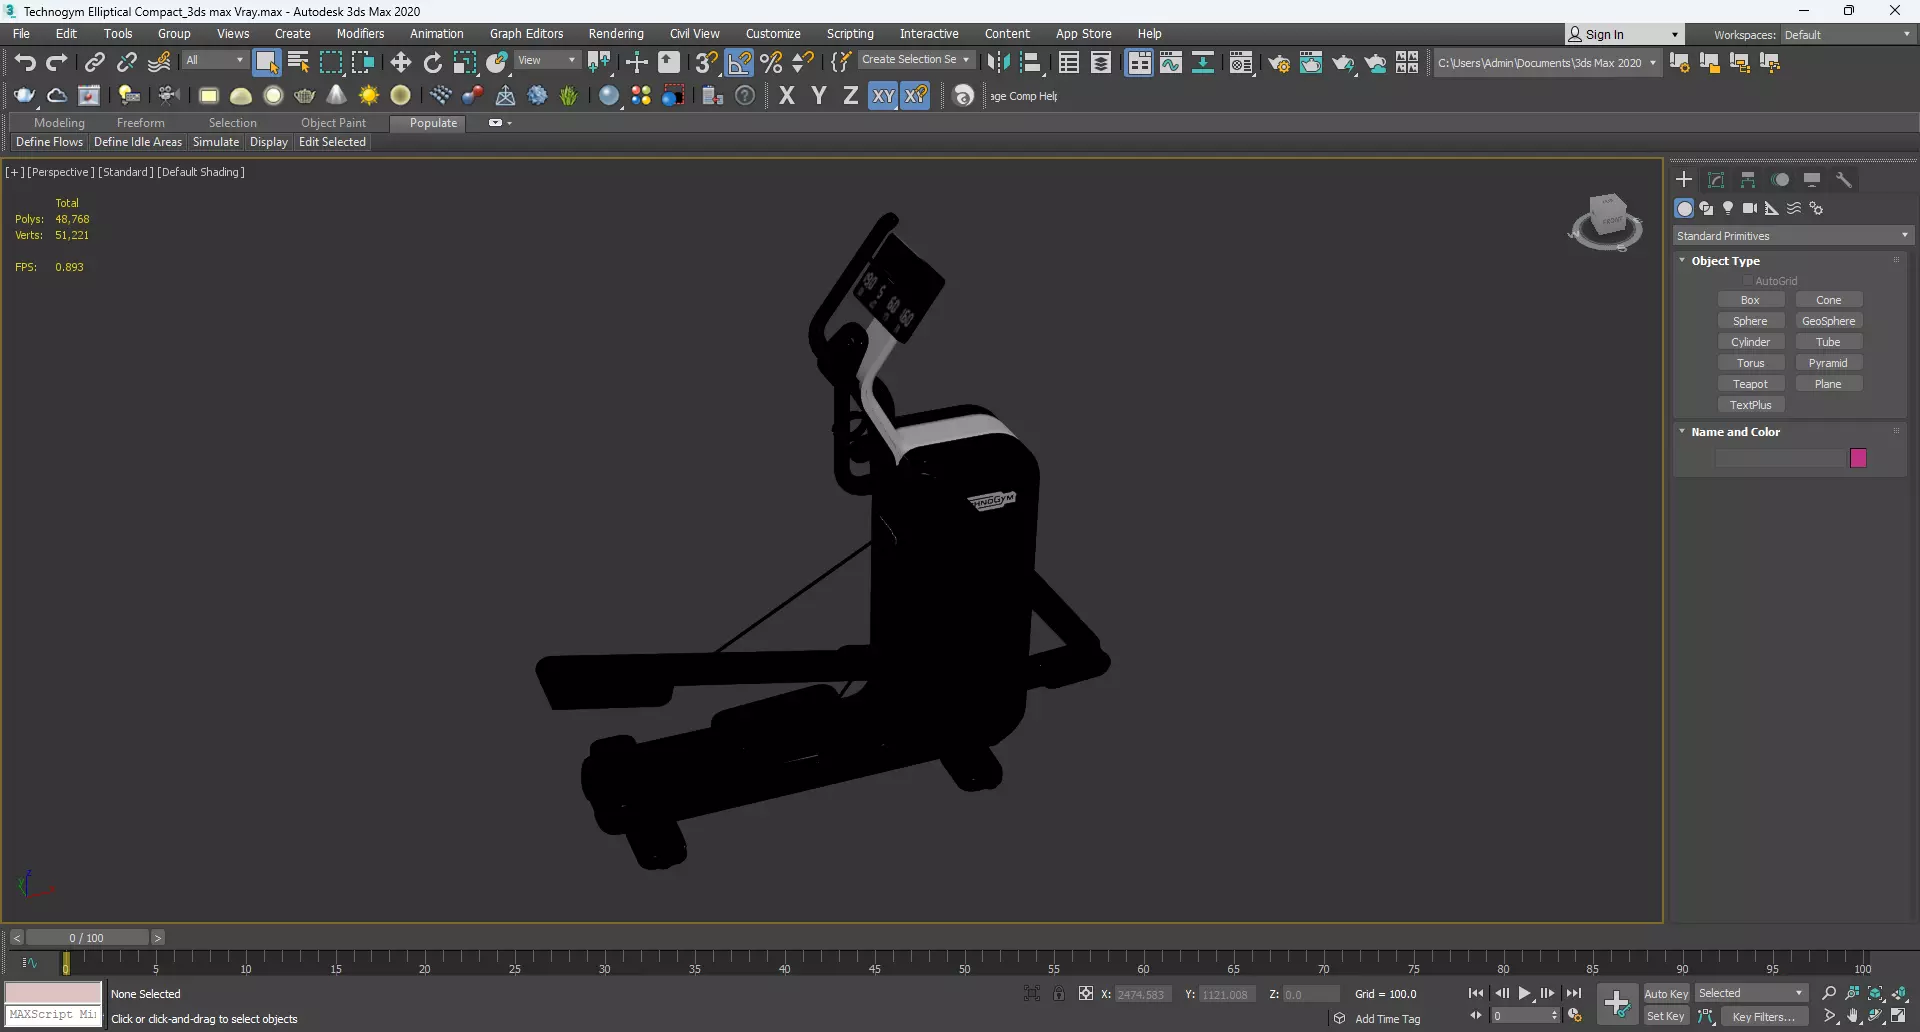1920x1032 pixels.
Task: Open the Graph Editors menu
Action: [x=526, y=34]
